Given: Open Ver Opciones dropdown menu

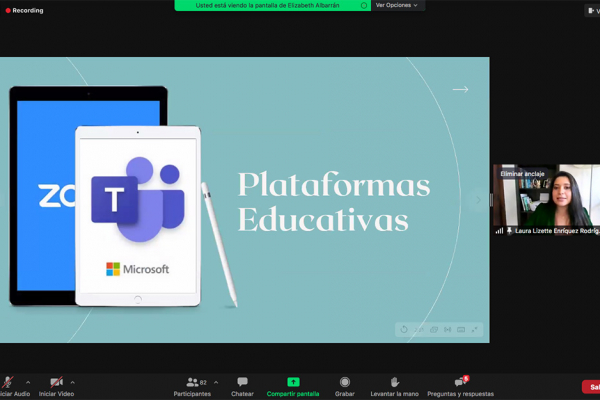Looking at the screenshot, I should (x=397, y=5).
